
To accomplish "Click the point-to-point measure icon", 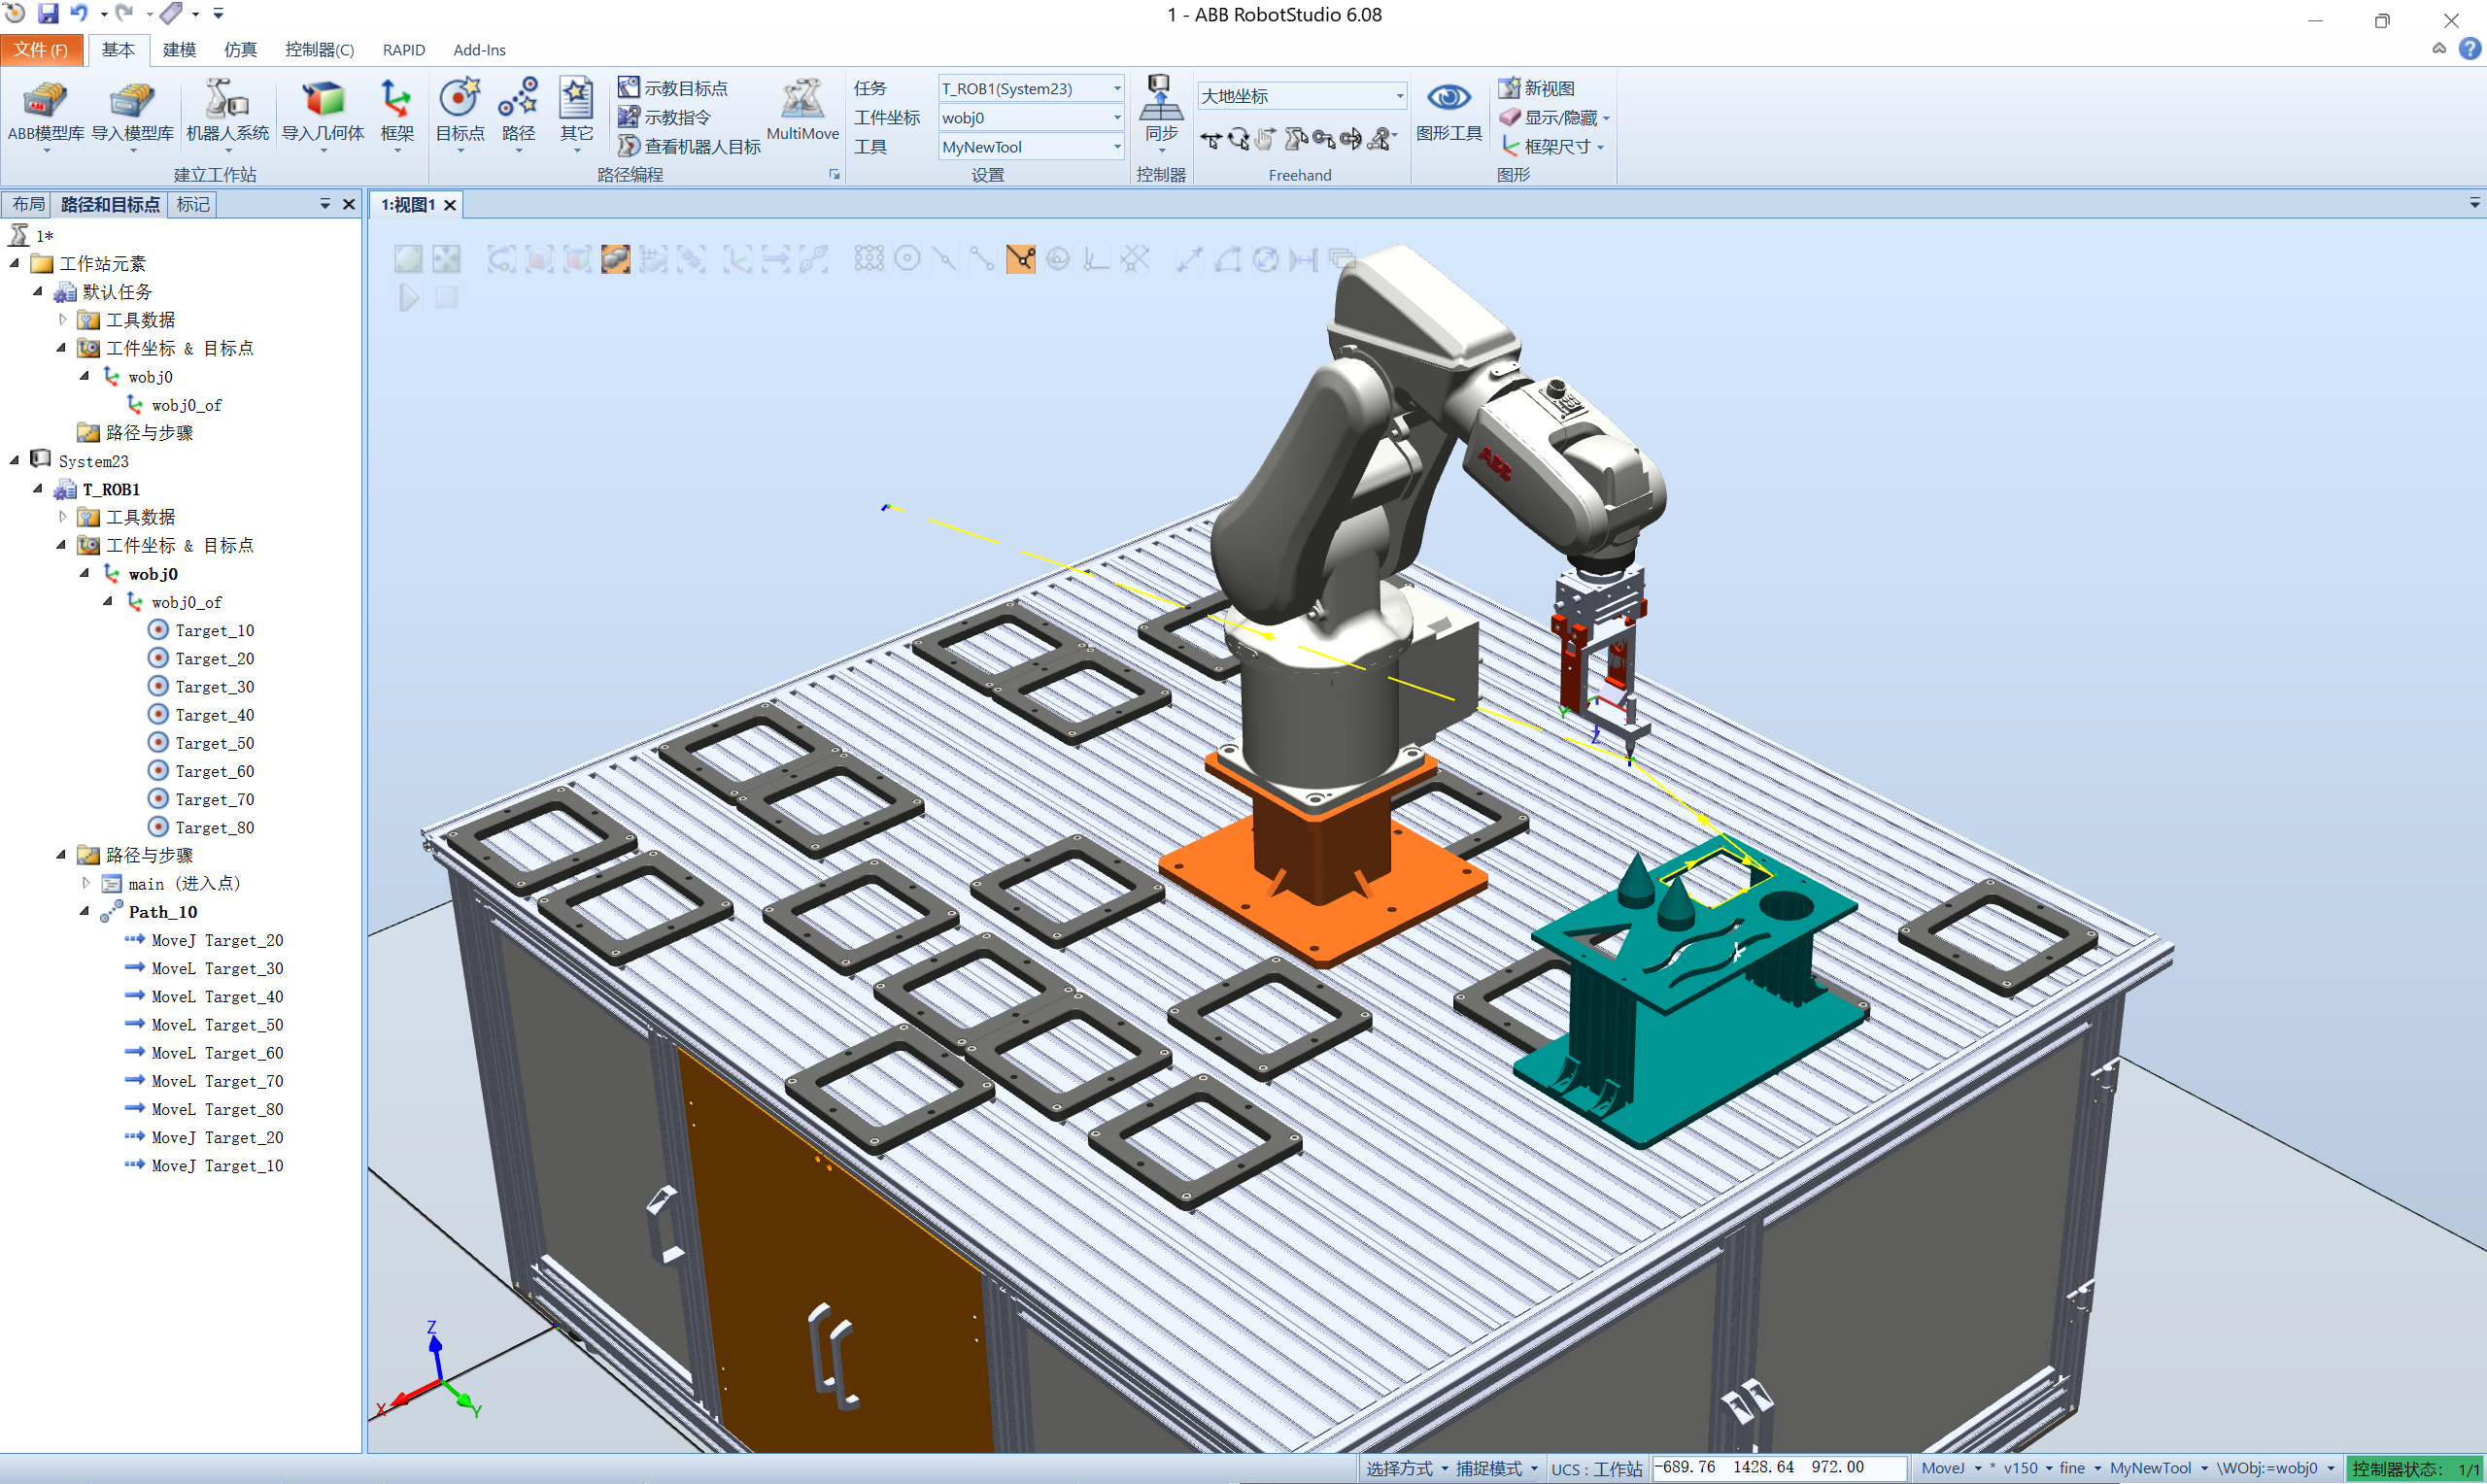I will point(1189,260).
